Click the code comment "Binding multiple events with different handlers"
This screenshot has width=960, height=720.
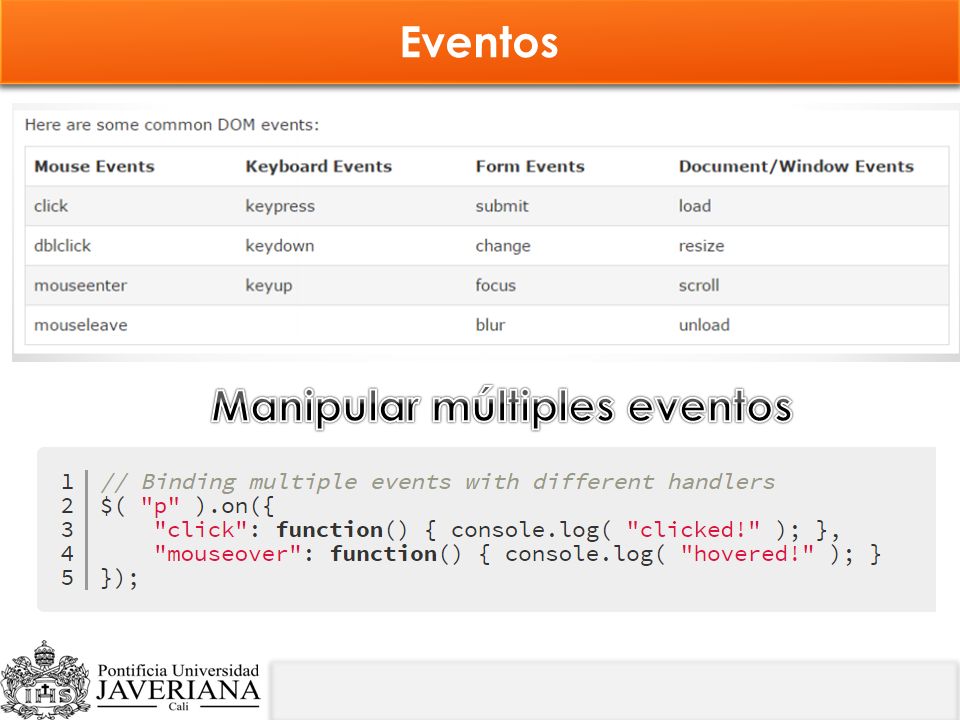coord(458,482)
